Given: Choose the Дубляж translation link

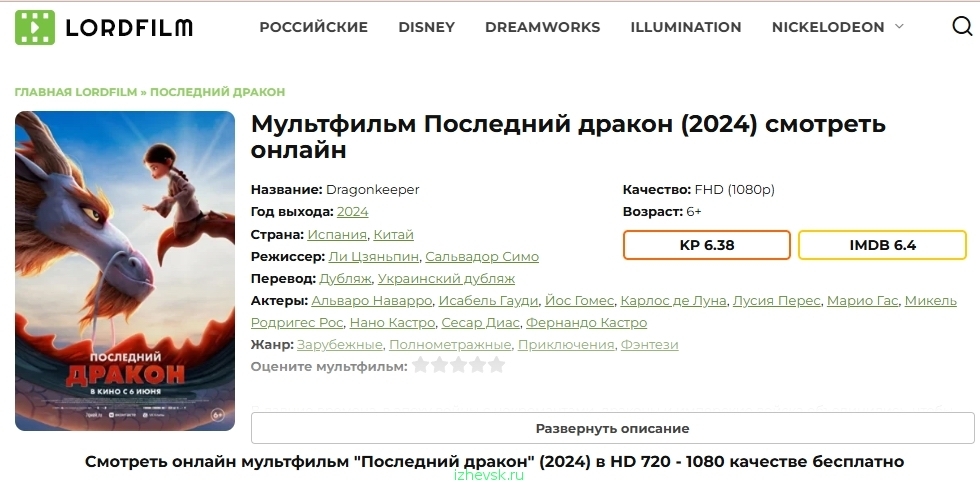Looking at the screenshot, I should click(x=345, y=278).
